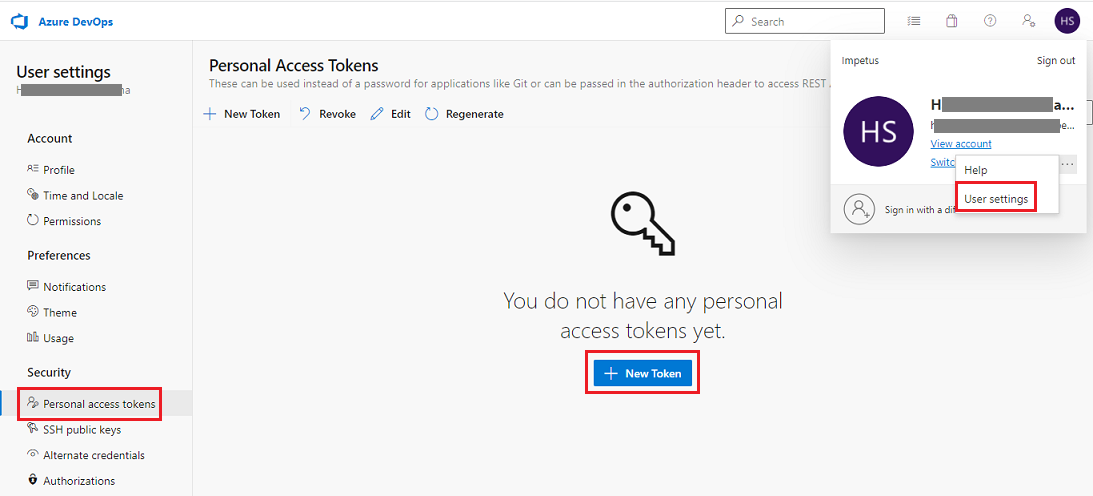The width and height of the screenshot is (1093, 496).
Task: Click the small HS avatar in header
Action: coord(1067,21)
